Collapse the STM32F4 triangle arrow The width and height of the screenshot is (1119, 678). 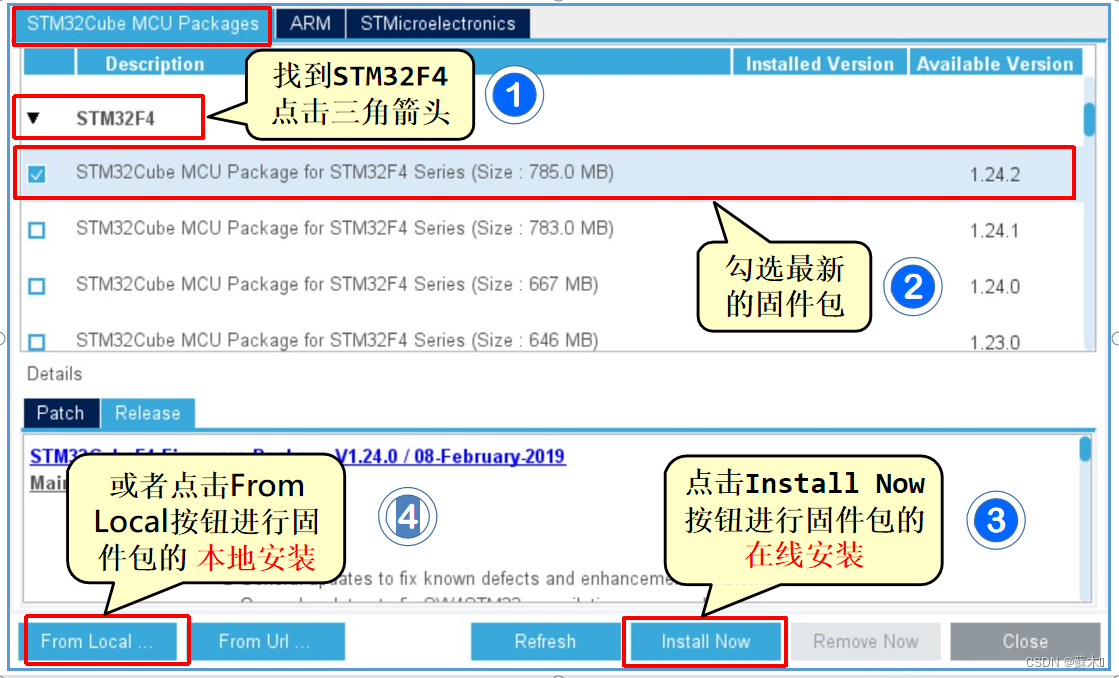(x=34, y=118)
